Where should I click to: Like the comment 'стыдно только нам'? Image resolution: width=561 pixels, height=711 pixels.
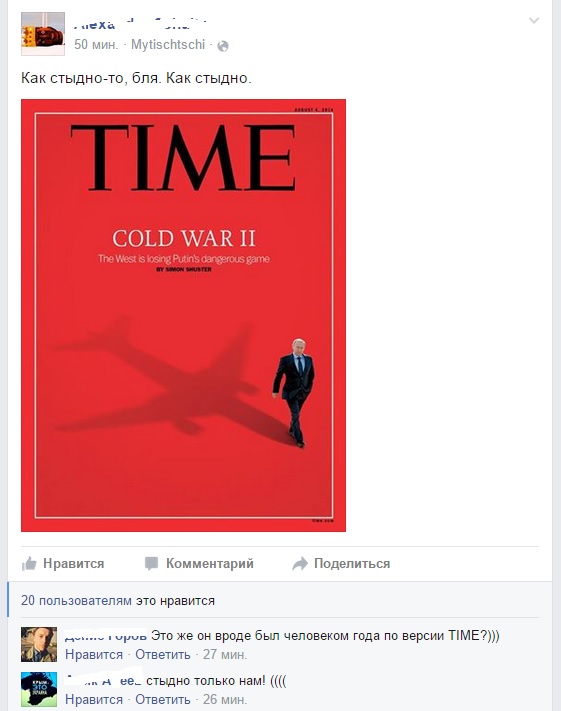click(x=94, y=699)
